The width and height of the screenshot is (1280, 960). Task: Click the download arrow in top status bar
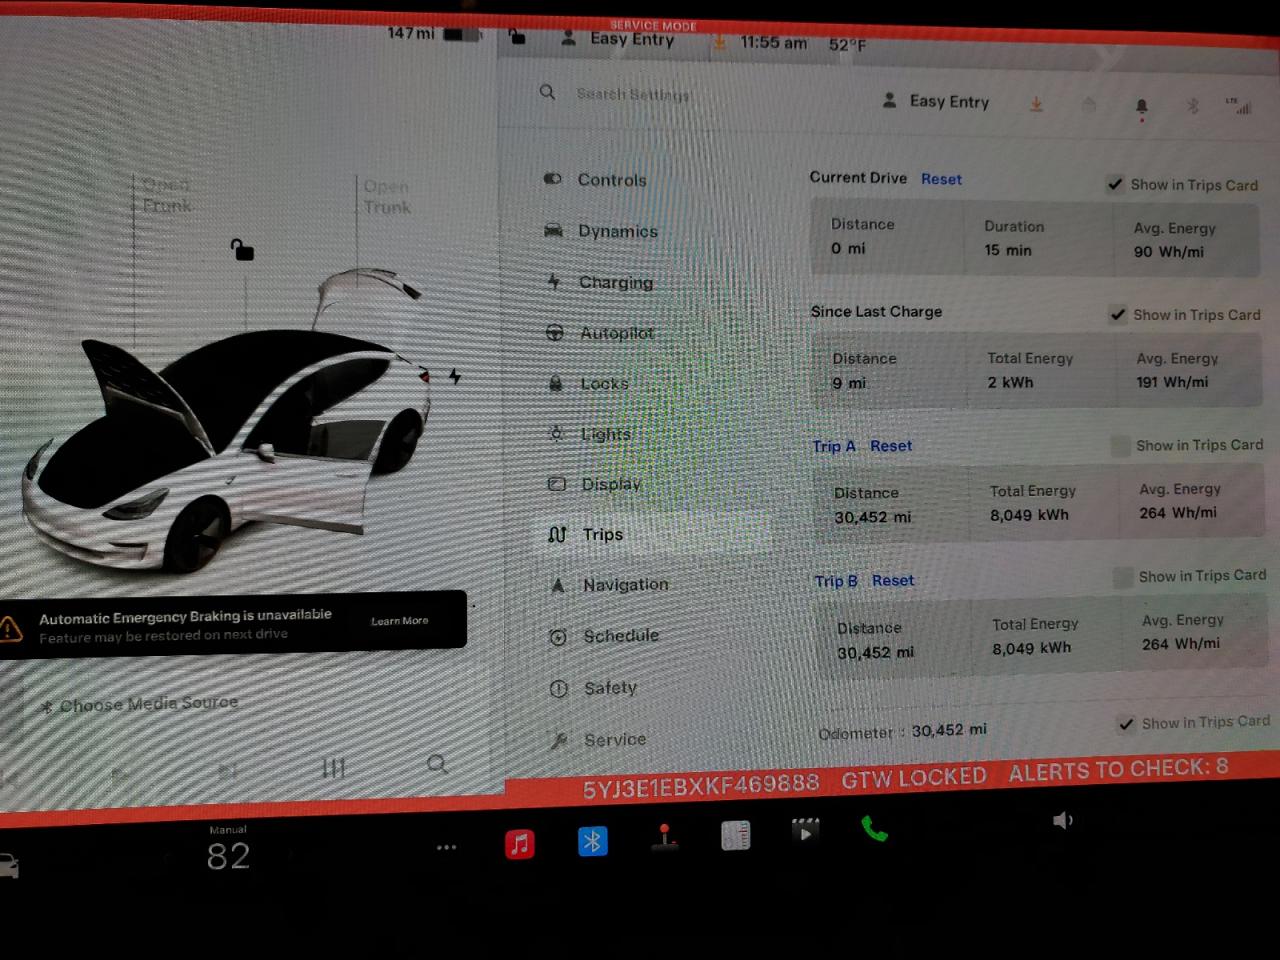[x=719, y=42]
